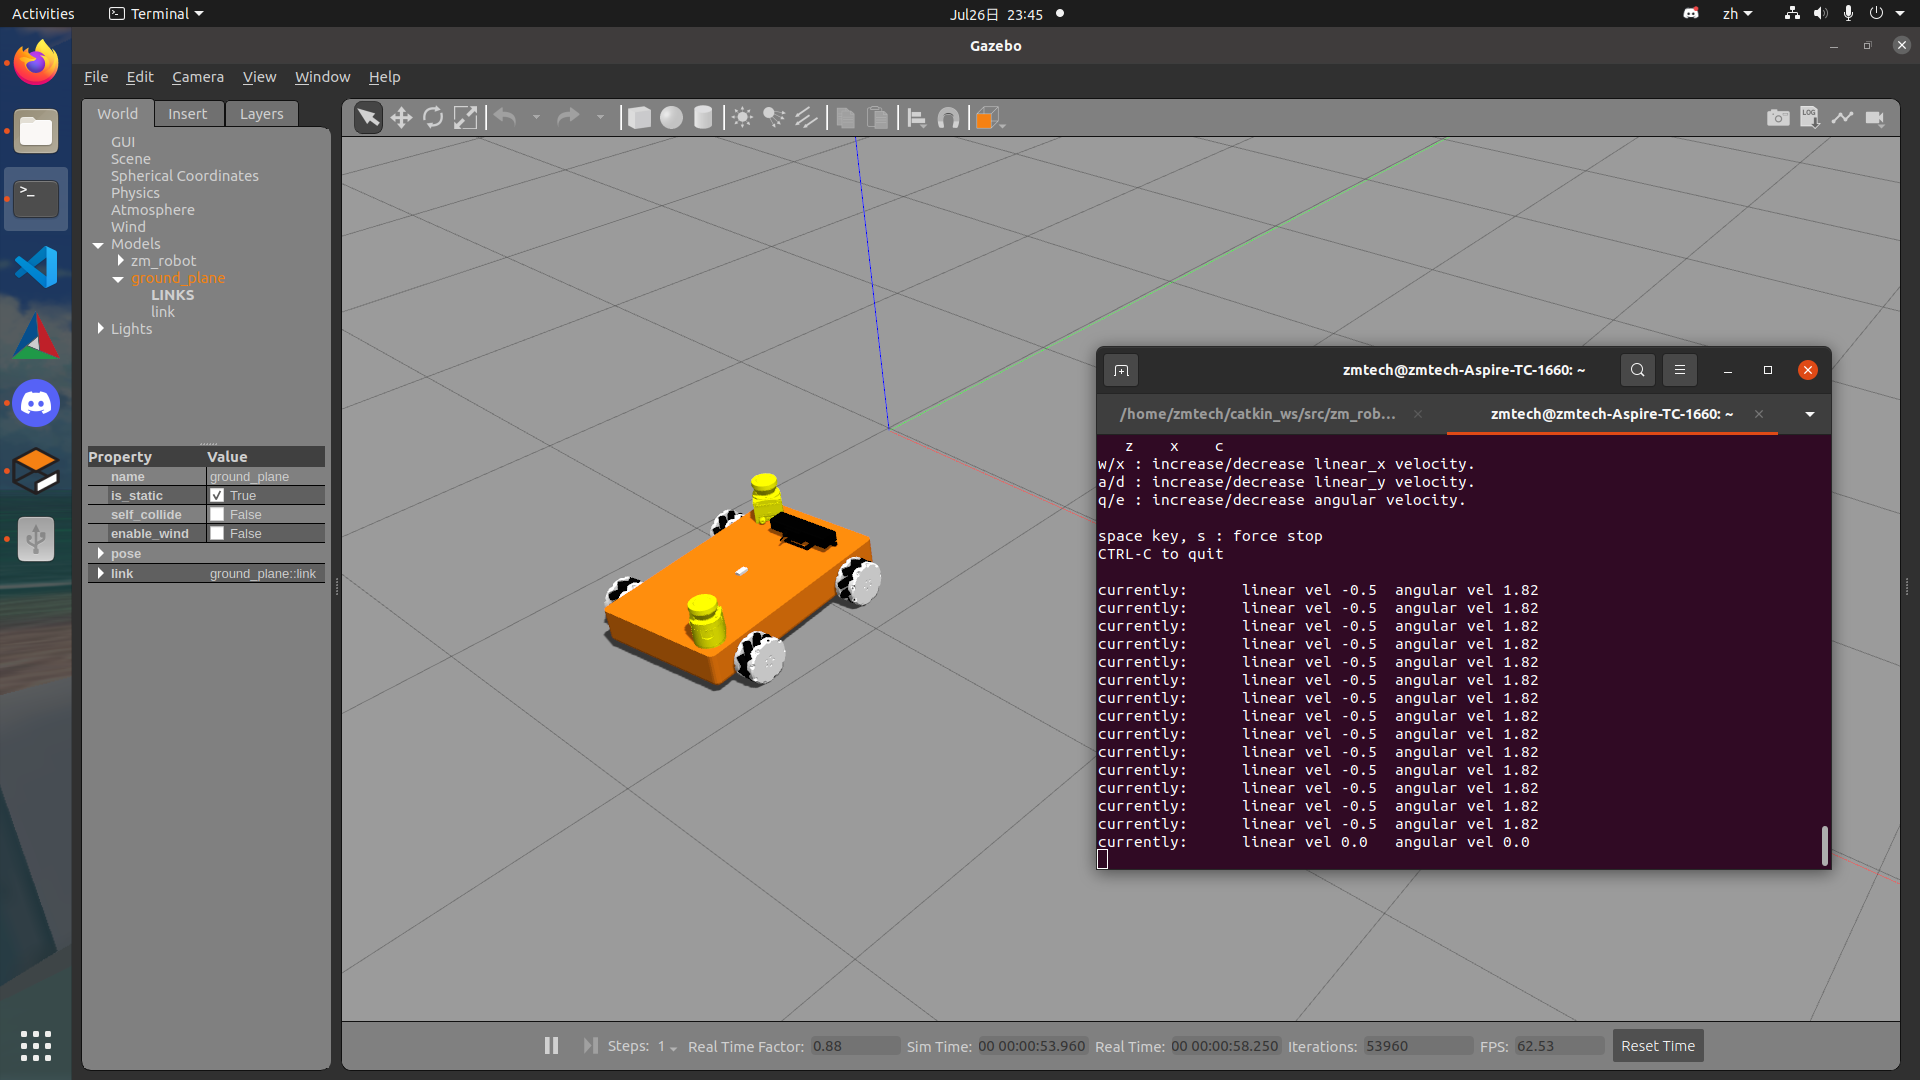Select Spherical Coordinates in World tree
1920x1080 pixels.
[x=184, y=176]
